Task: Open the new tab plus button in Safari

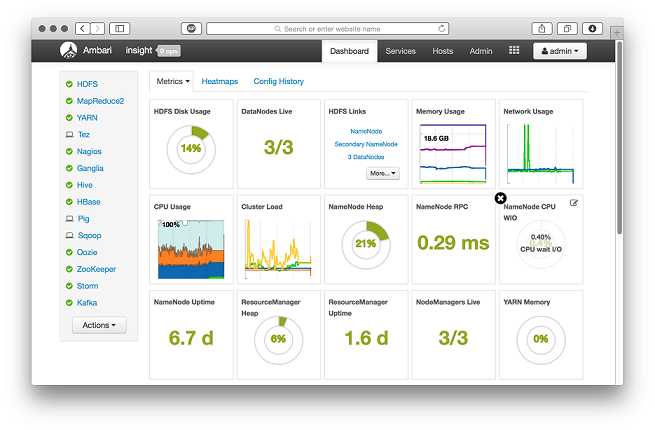Action: click(x=617, y=32)
